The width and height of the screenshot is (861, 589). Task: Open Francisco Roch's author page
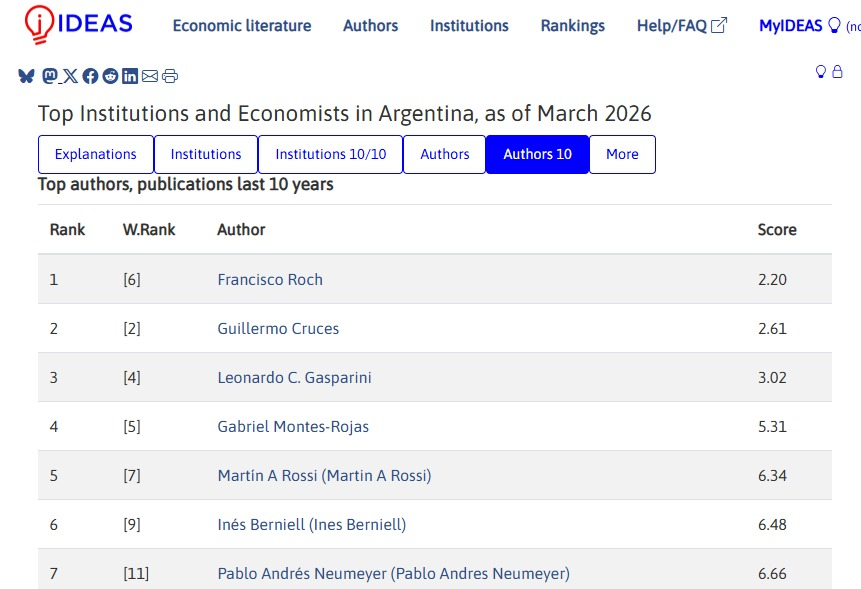(270, 279)
